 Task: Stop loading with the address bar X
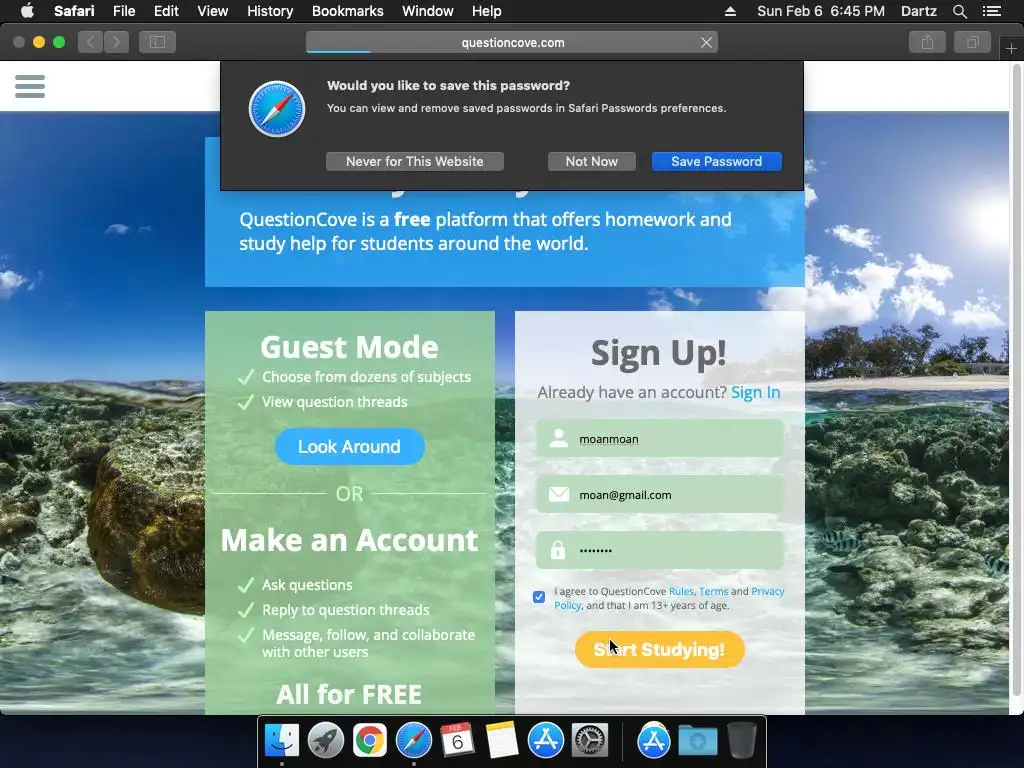706,42
